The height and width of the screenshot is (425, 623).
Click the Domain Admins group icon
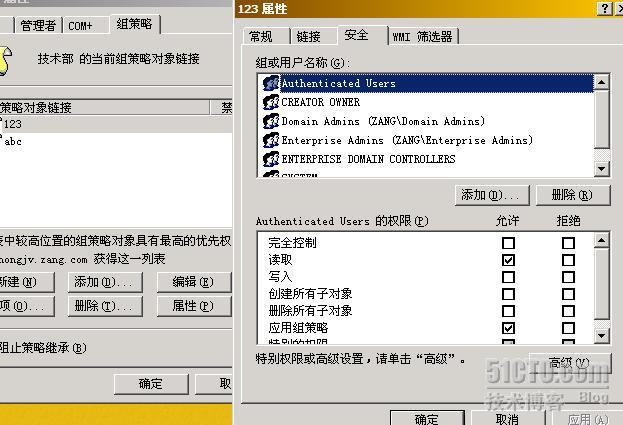click(271, 121)
